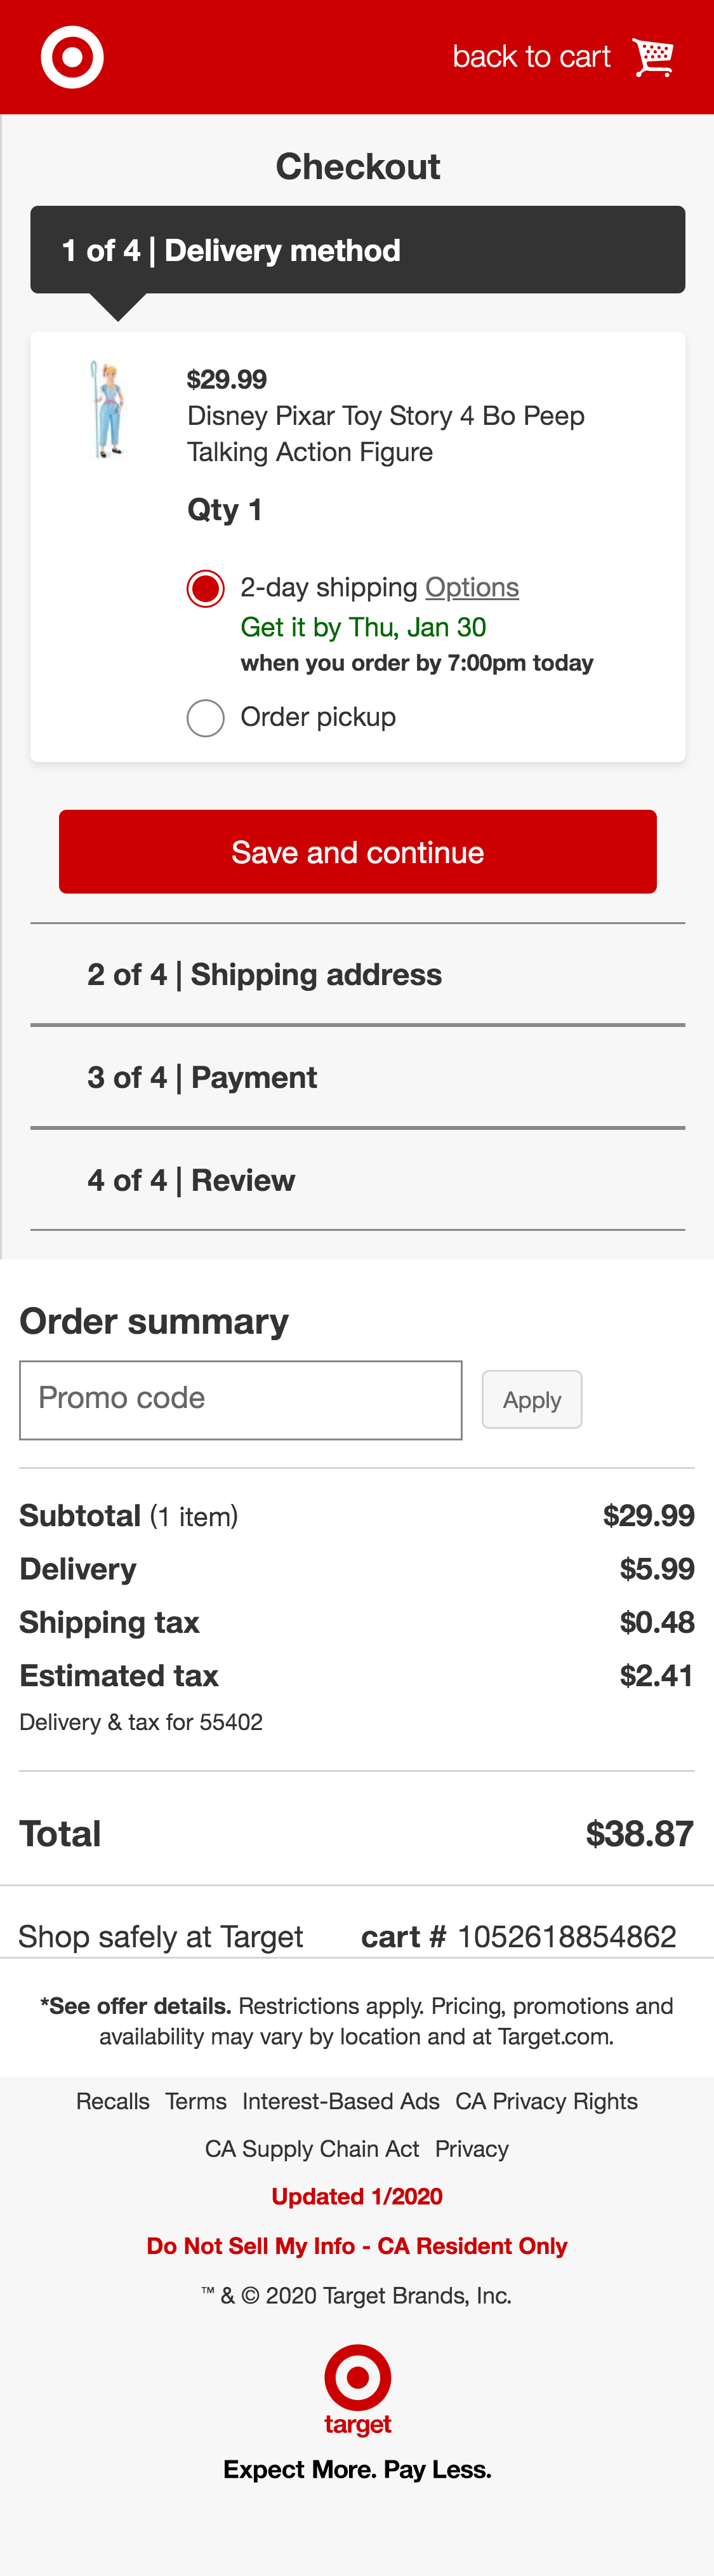
Task: Open CA Privacy Rights link
Action: [546, 2101]
